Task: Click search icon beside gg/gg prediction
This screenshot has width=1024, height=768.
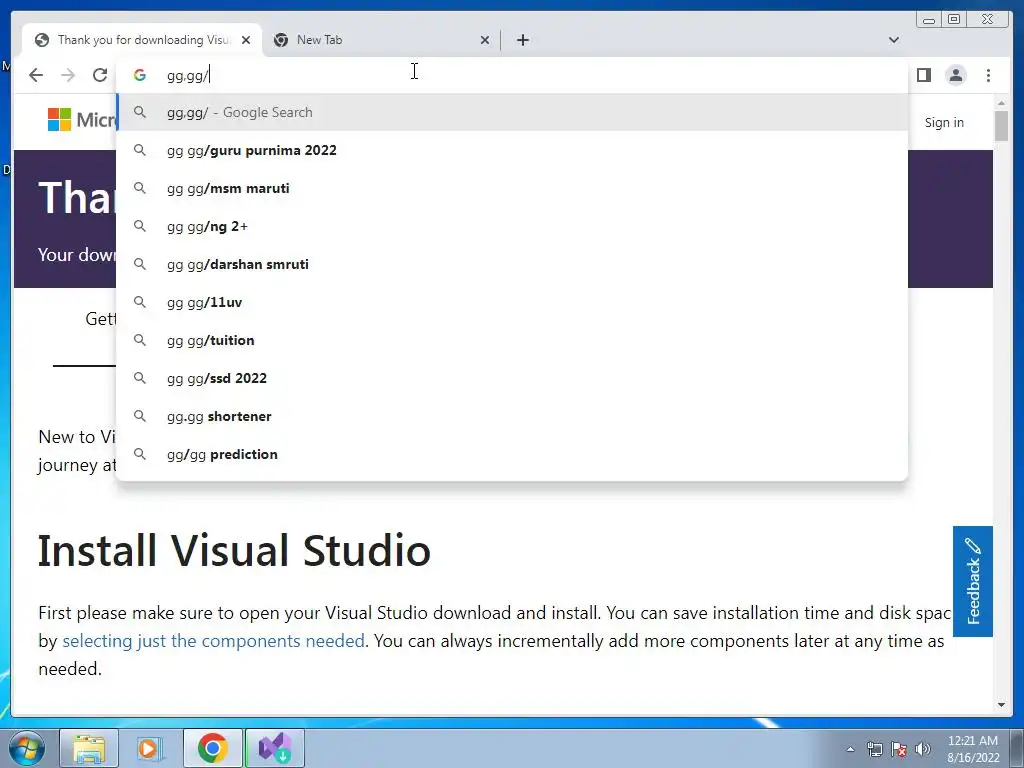Action: (x=140, y=454)
